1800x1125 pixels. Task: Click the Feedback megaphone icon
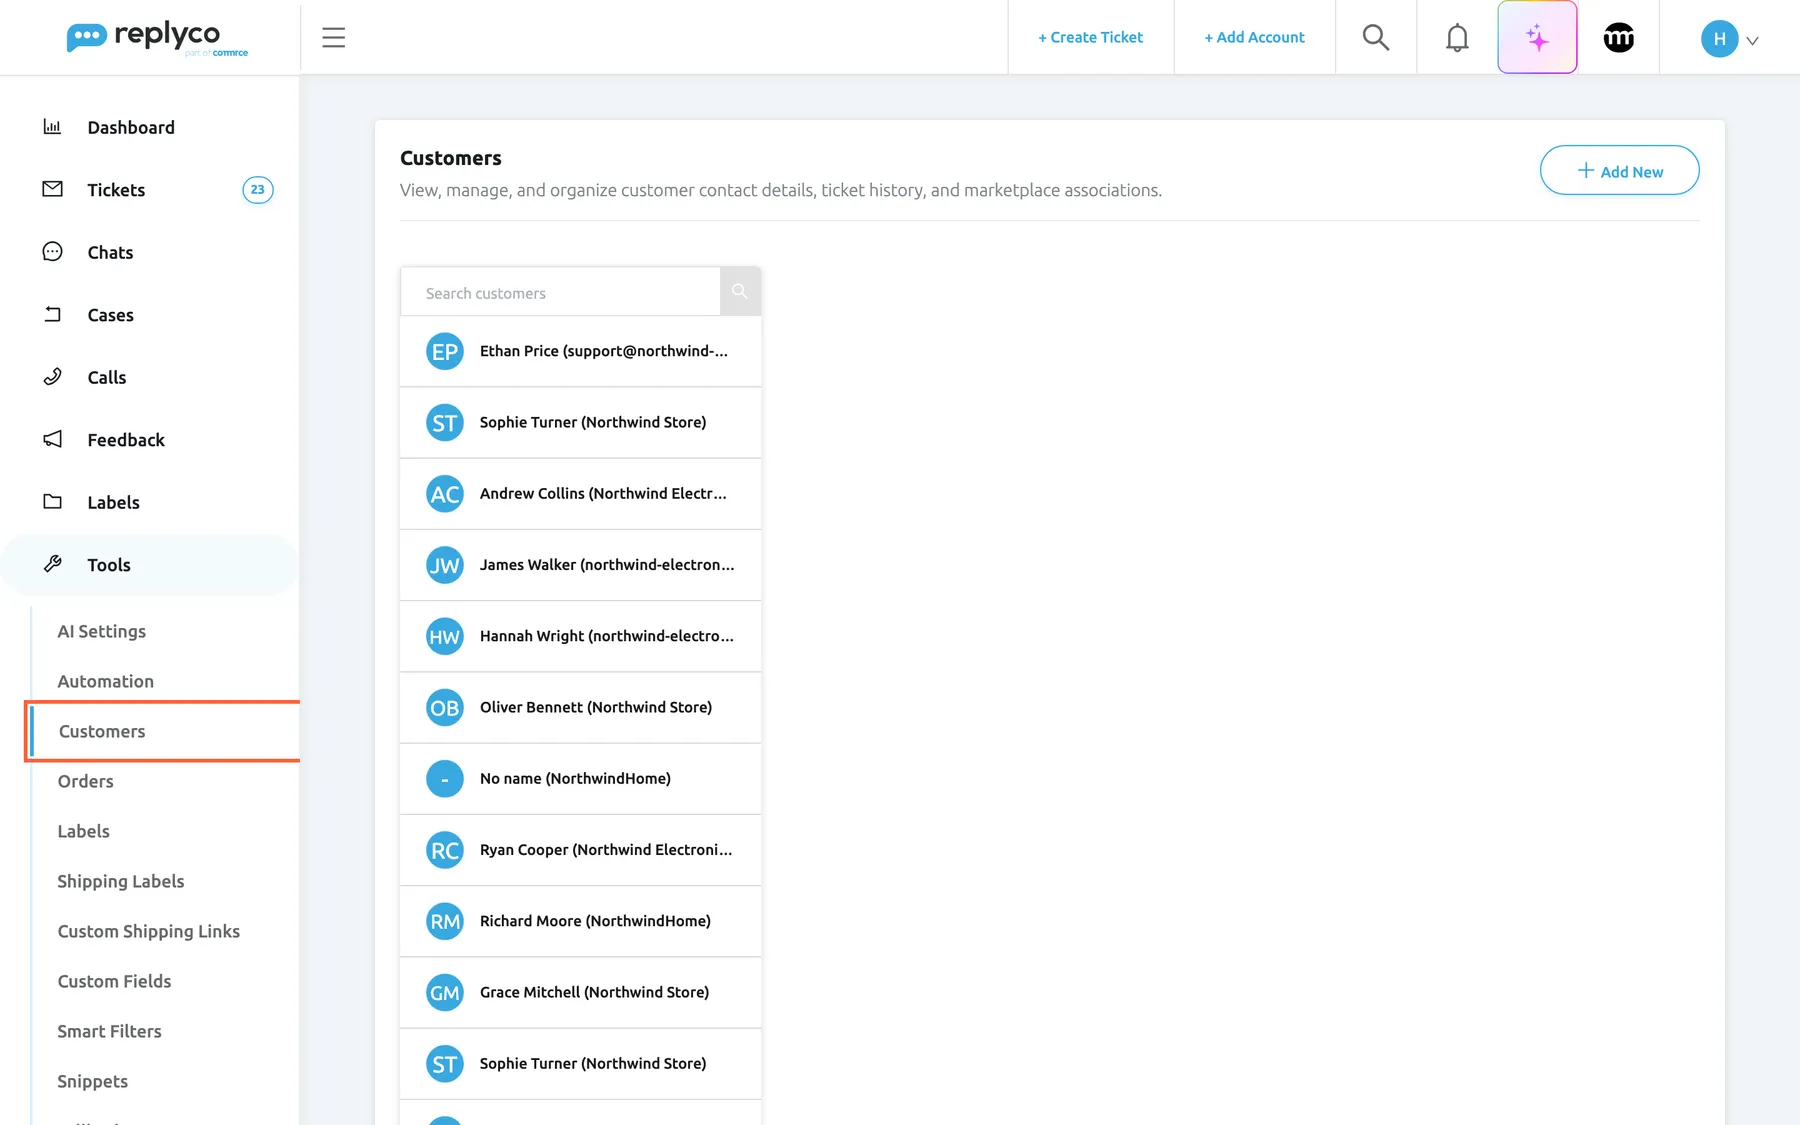[x=52, y=439]
